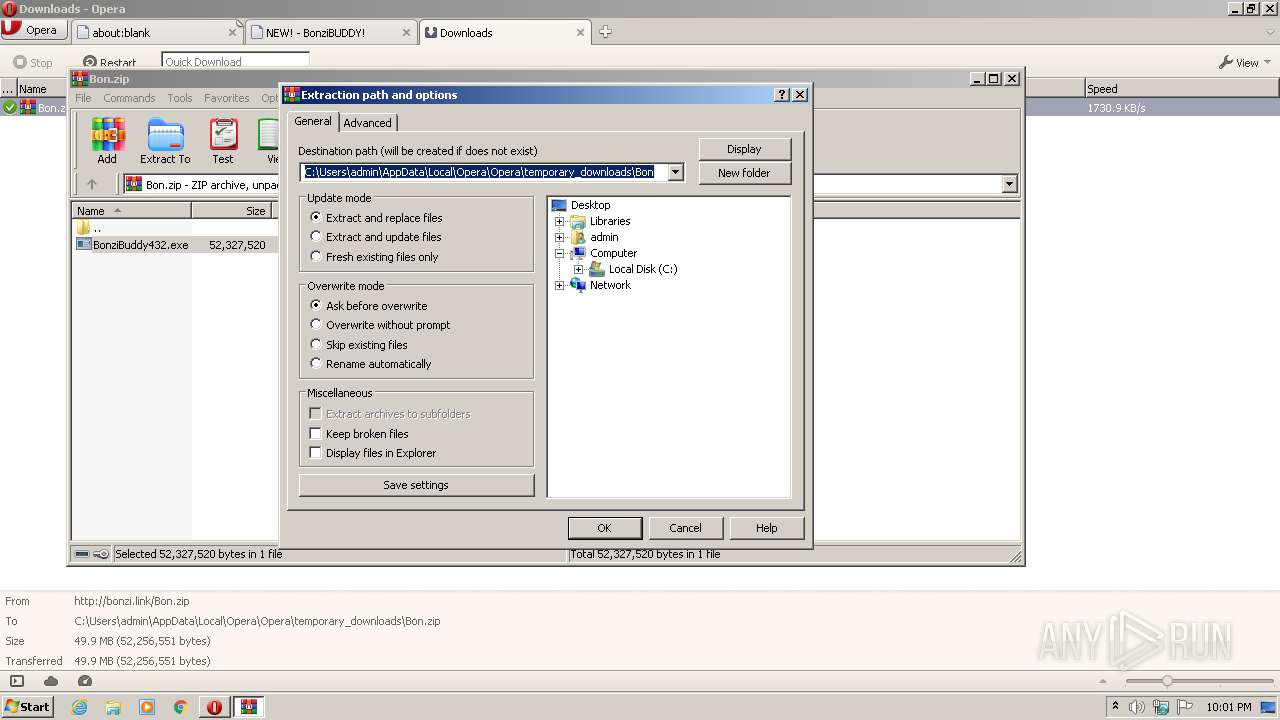Choose Rename automatically mode
This screenshot has height=720, width=1280.
(x=371, y=364)
